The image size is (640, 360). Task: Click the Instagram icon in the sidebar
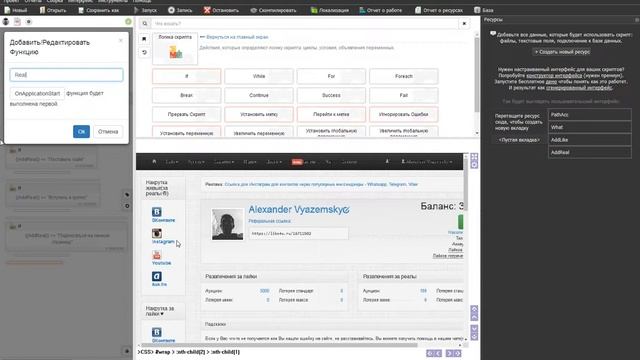click(x=157, y=233)
